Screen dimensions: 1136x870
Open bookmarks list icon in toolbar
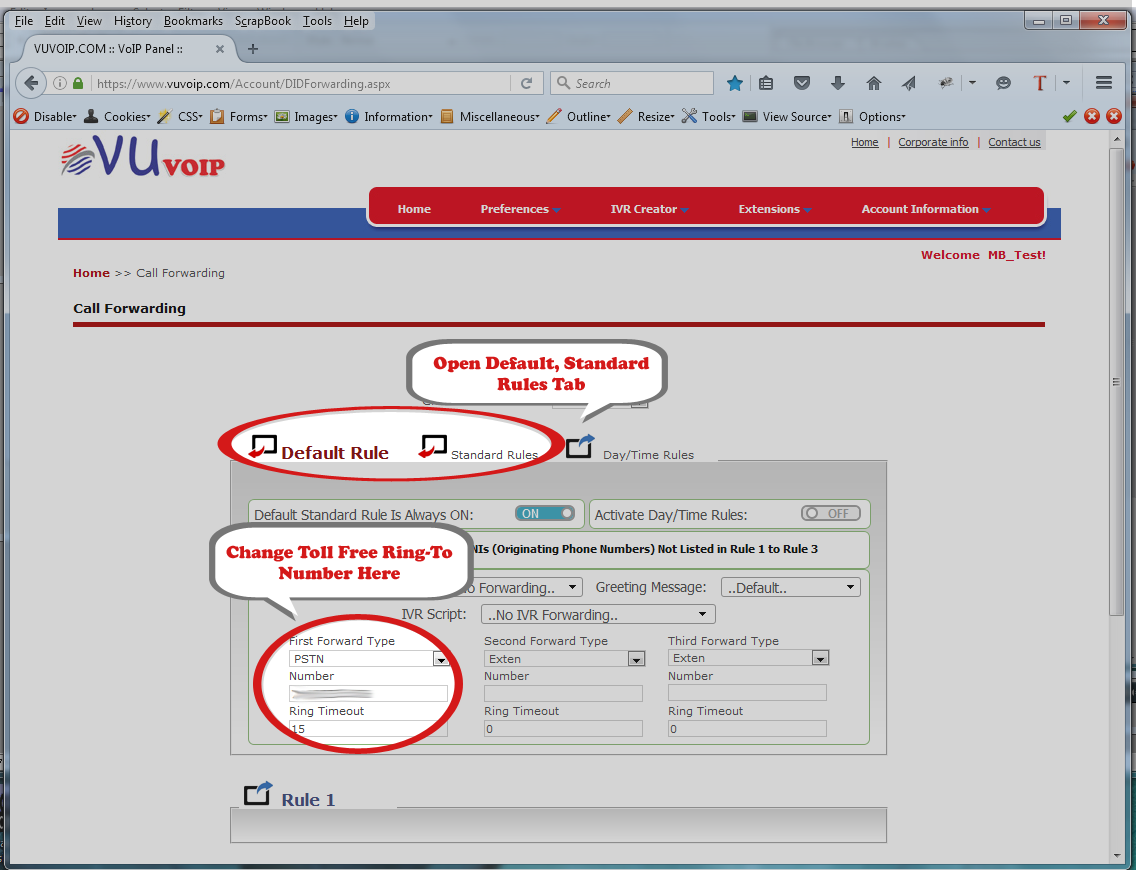pyautogui.click(x=766, y=83)
